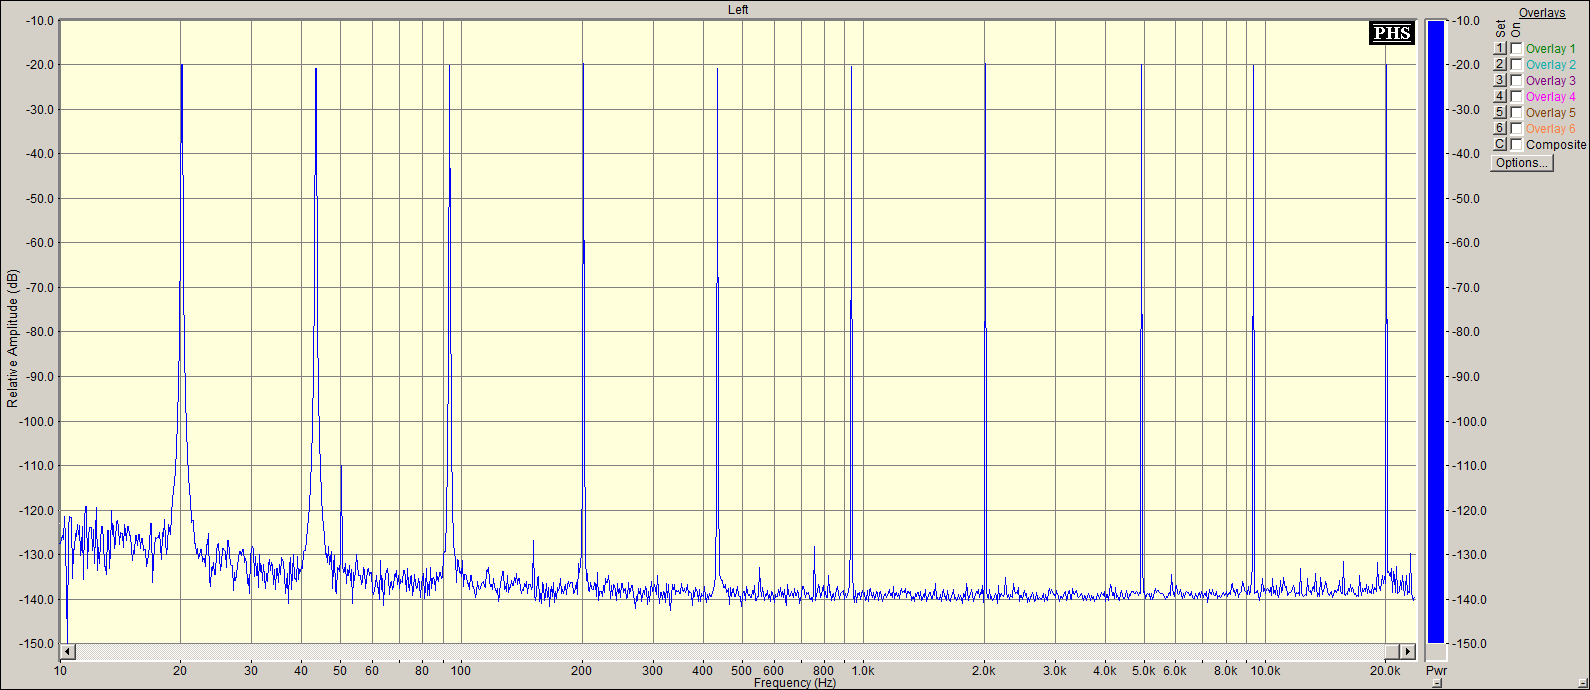Screen dimensions: 1590x690
Task: Set Overlay 6 with the '6' button
Action: (1499, 128)
